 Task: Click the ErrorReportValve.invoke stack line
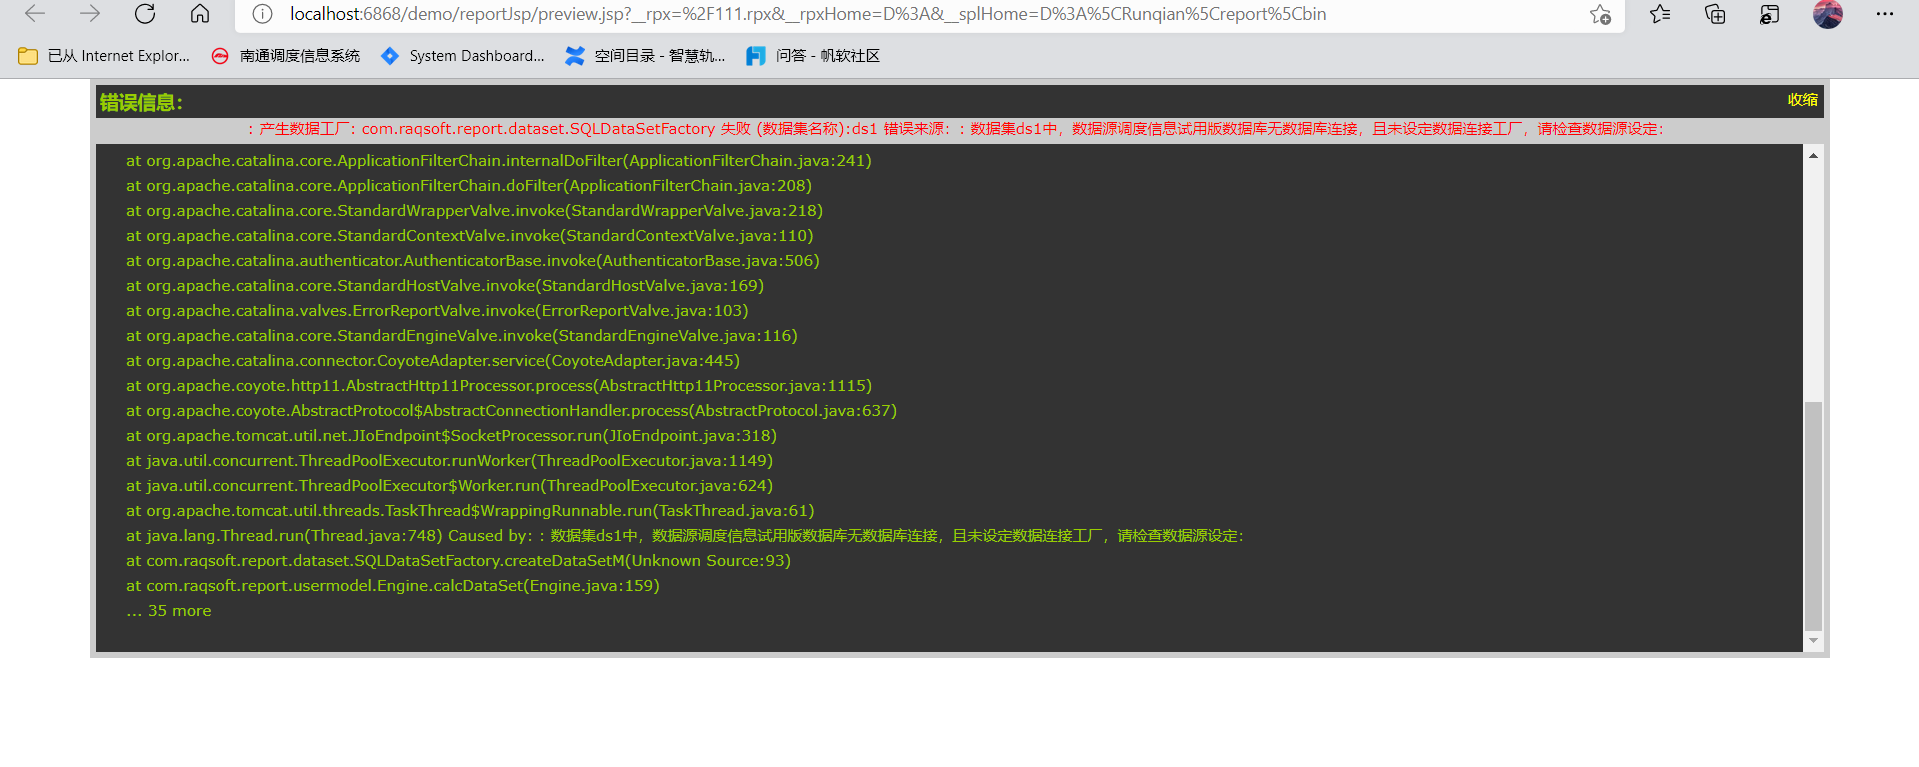437,311
